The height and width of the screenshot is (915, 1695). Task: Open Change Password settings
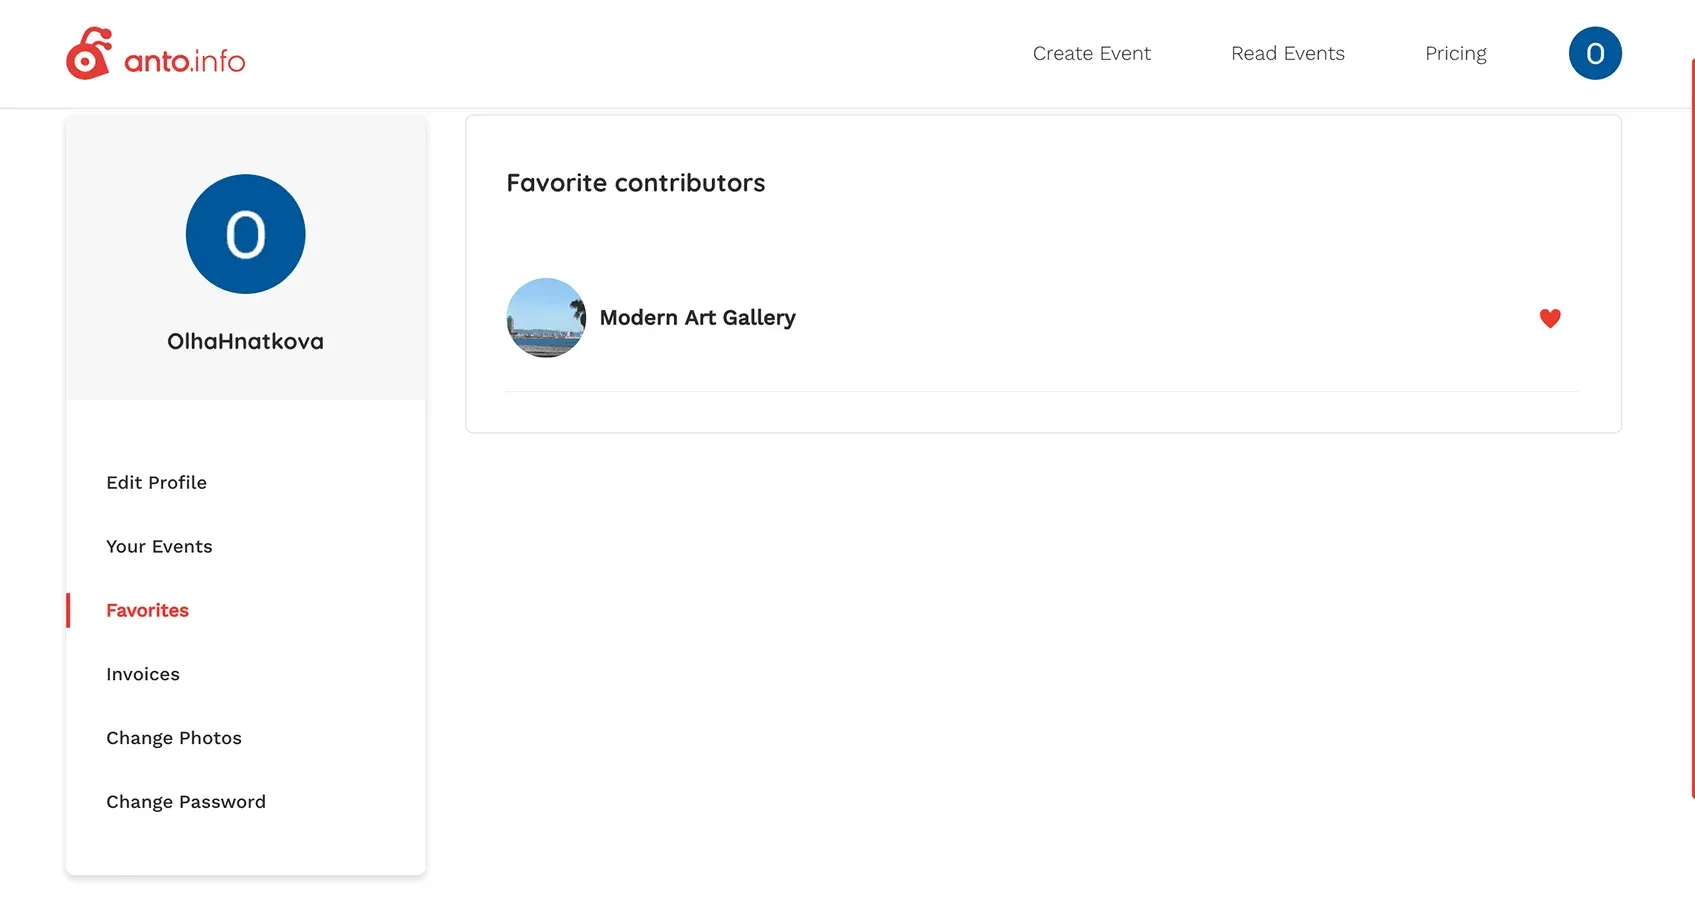click(186, 803)
